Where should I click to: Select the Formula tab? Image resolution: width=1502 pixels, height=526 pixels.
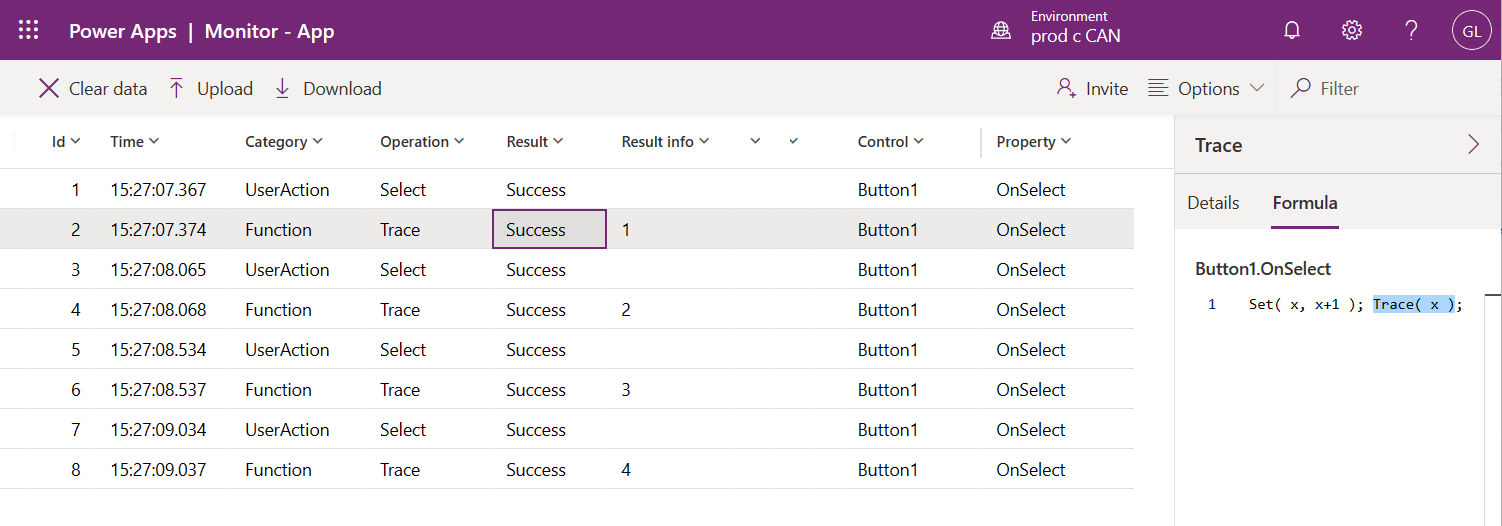tap(1305, 203)
